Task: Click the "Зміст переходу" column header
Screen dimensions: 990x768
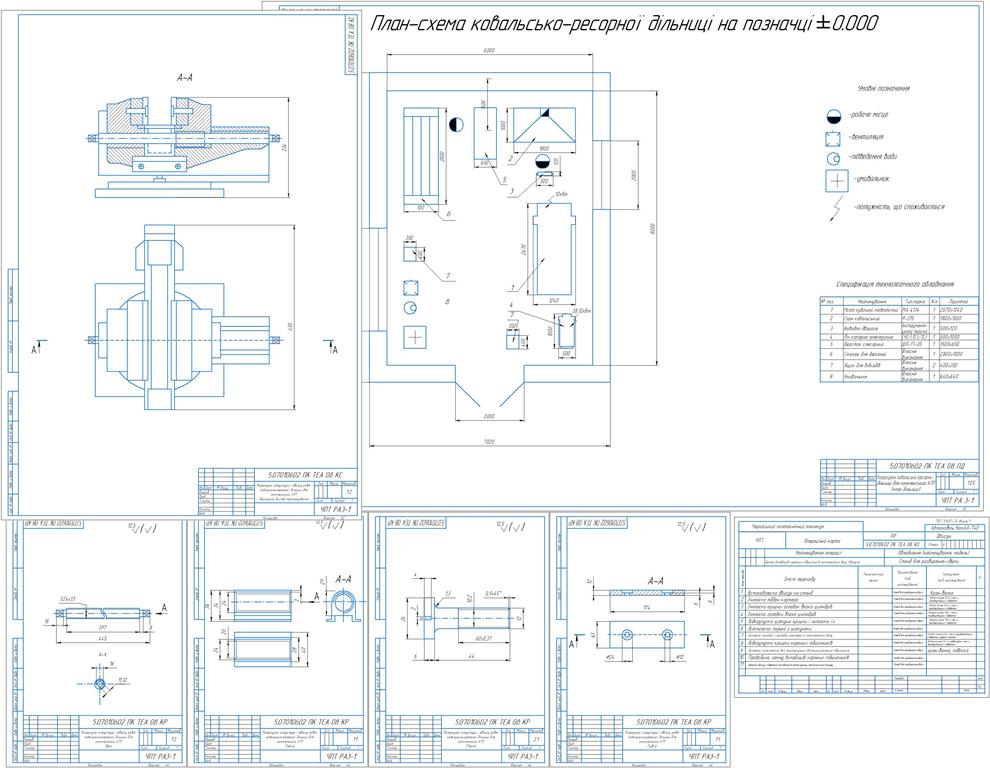Action: click(x=801, y=579)
